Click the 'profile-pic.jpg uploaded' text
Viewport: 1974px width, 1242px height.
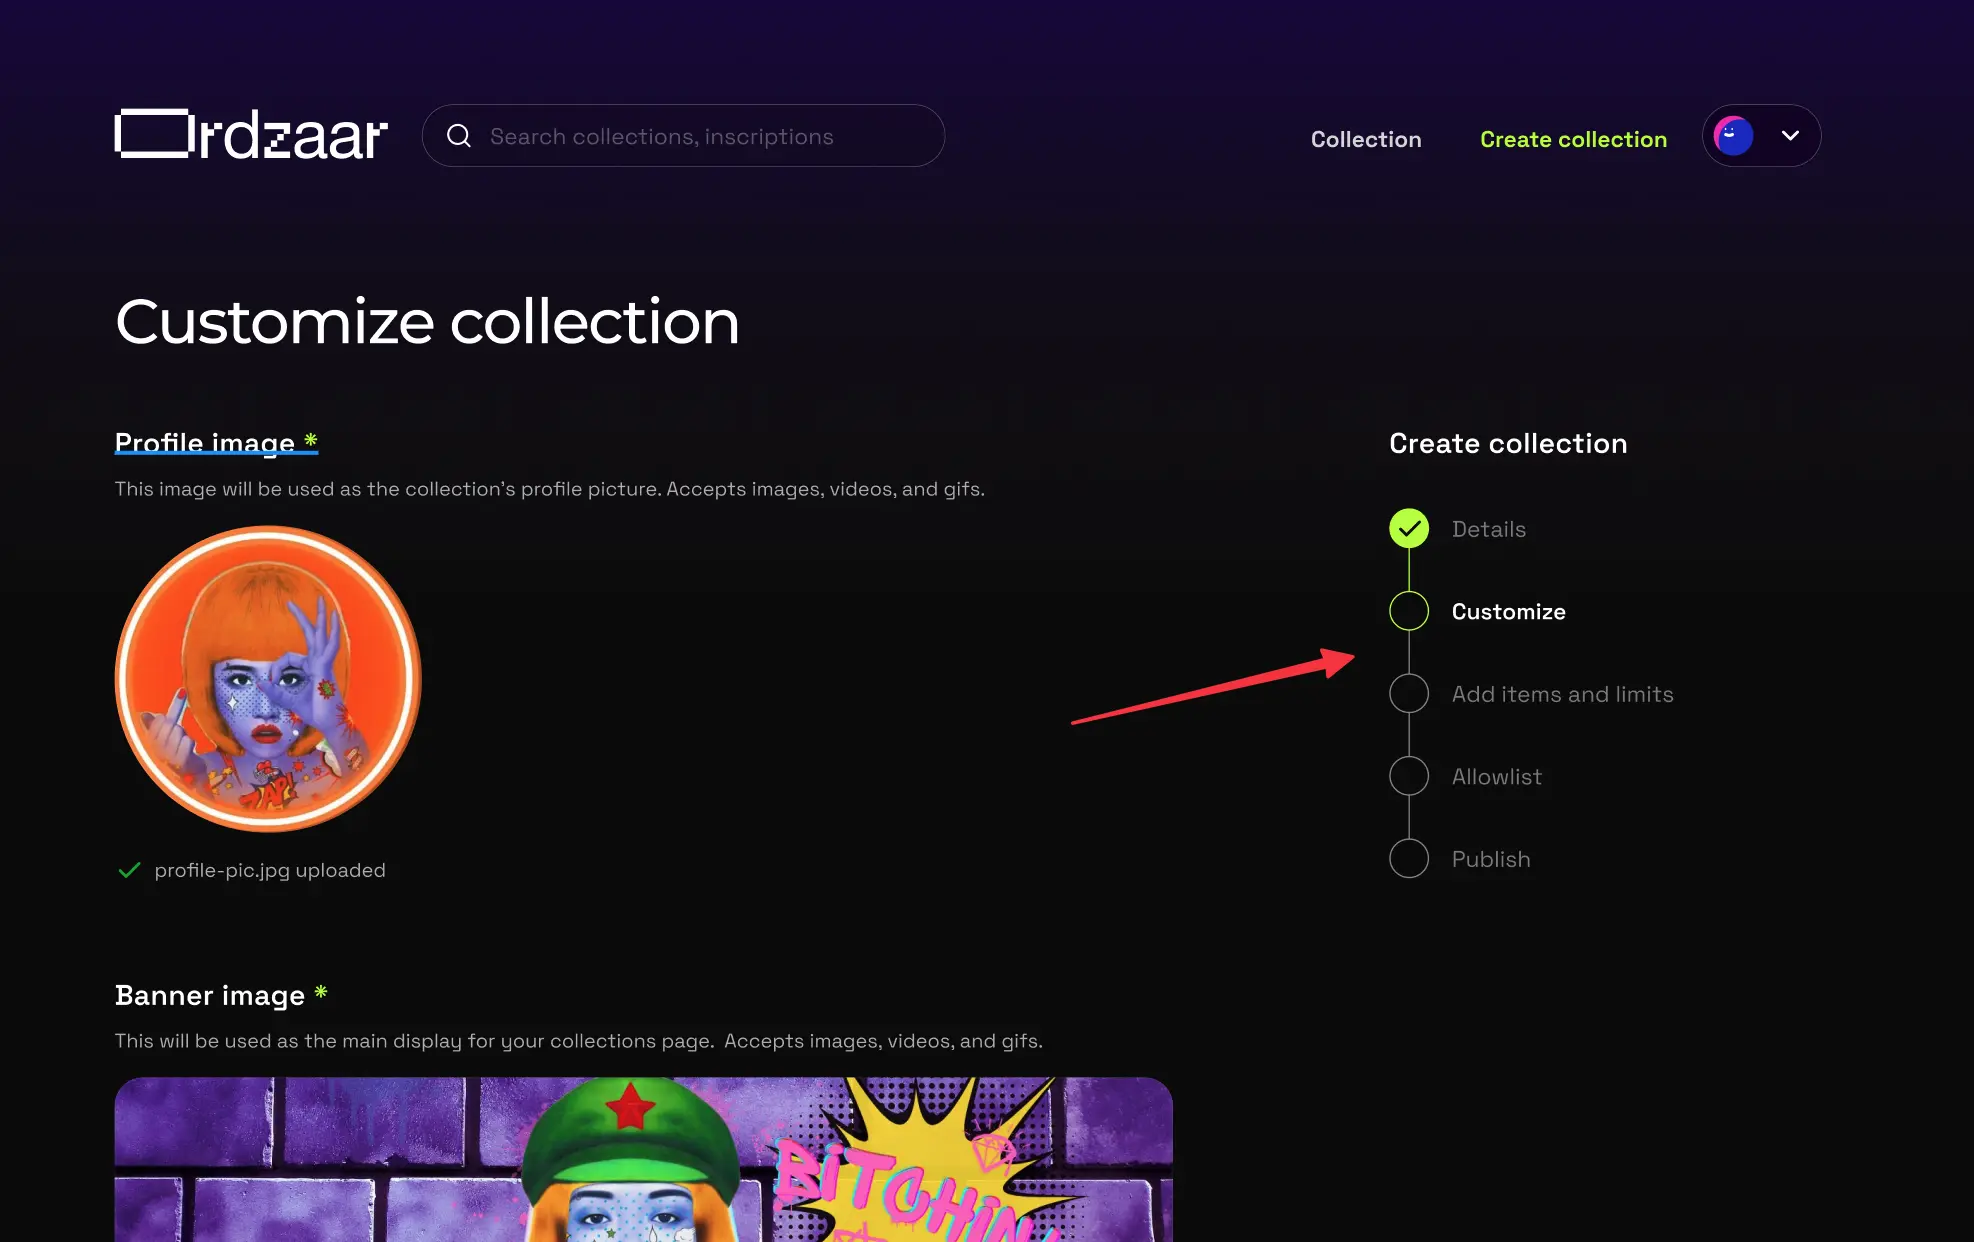pyautogui.click(x=270, y=870)
